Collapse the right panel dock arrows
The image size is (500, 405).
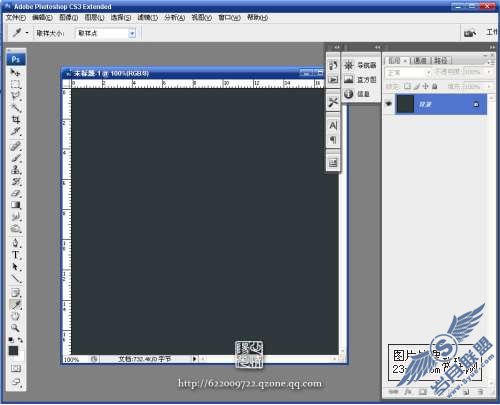pos(492,47)
